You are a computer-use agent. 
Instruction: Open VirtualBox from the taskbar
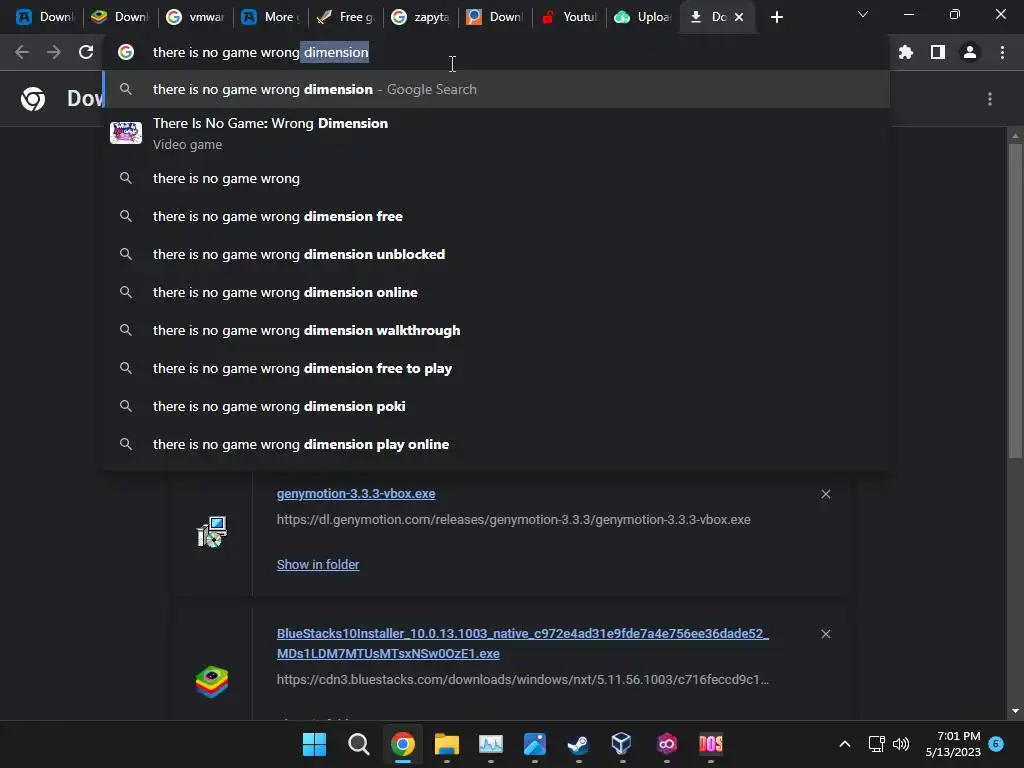(622, 744)
